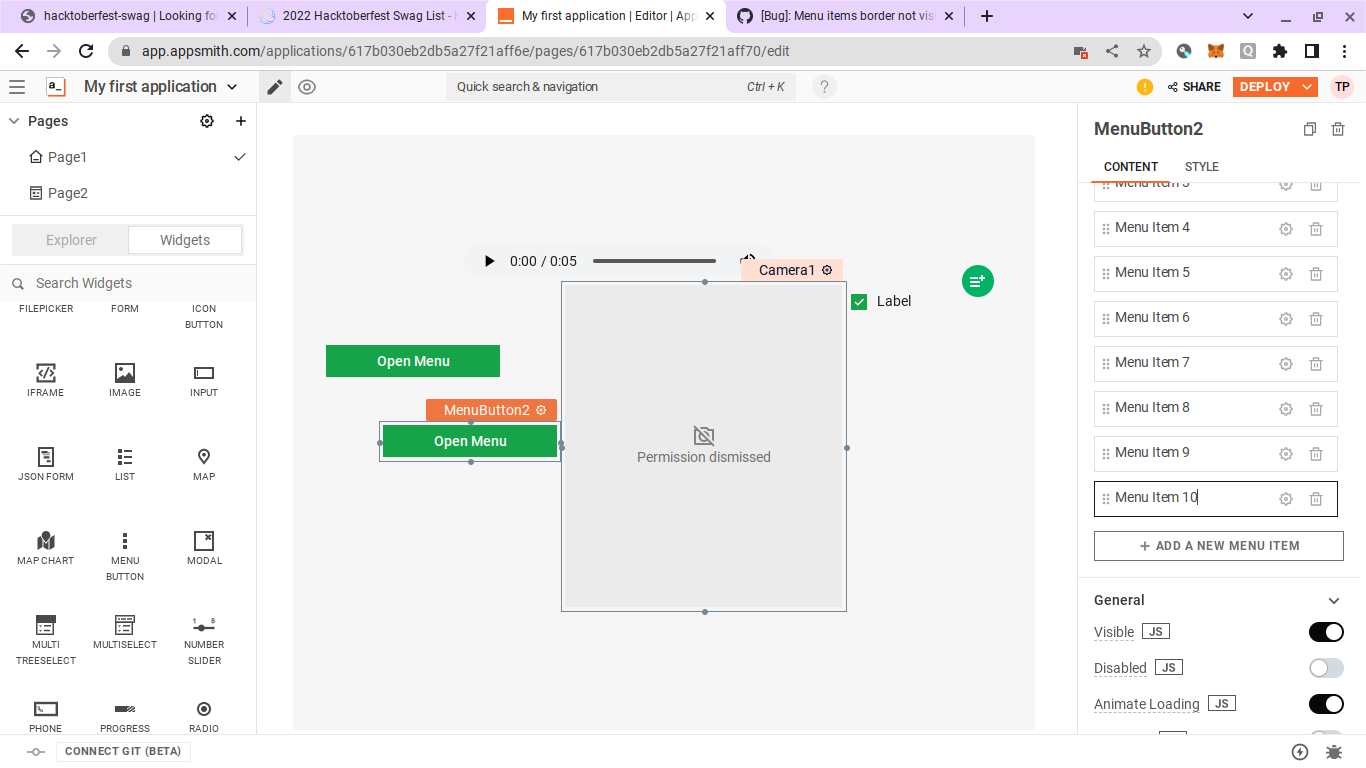
Task: Click the Appsmith logo icon
Action: [x=56, y=87]
